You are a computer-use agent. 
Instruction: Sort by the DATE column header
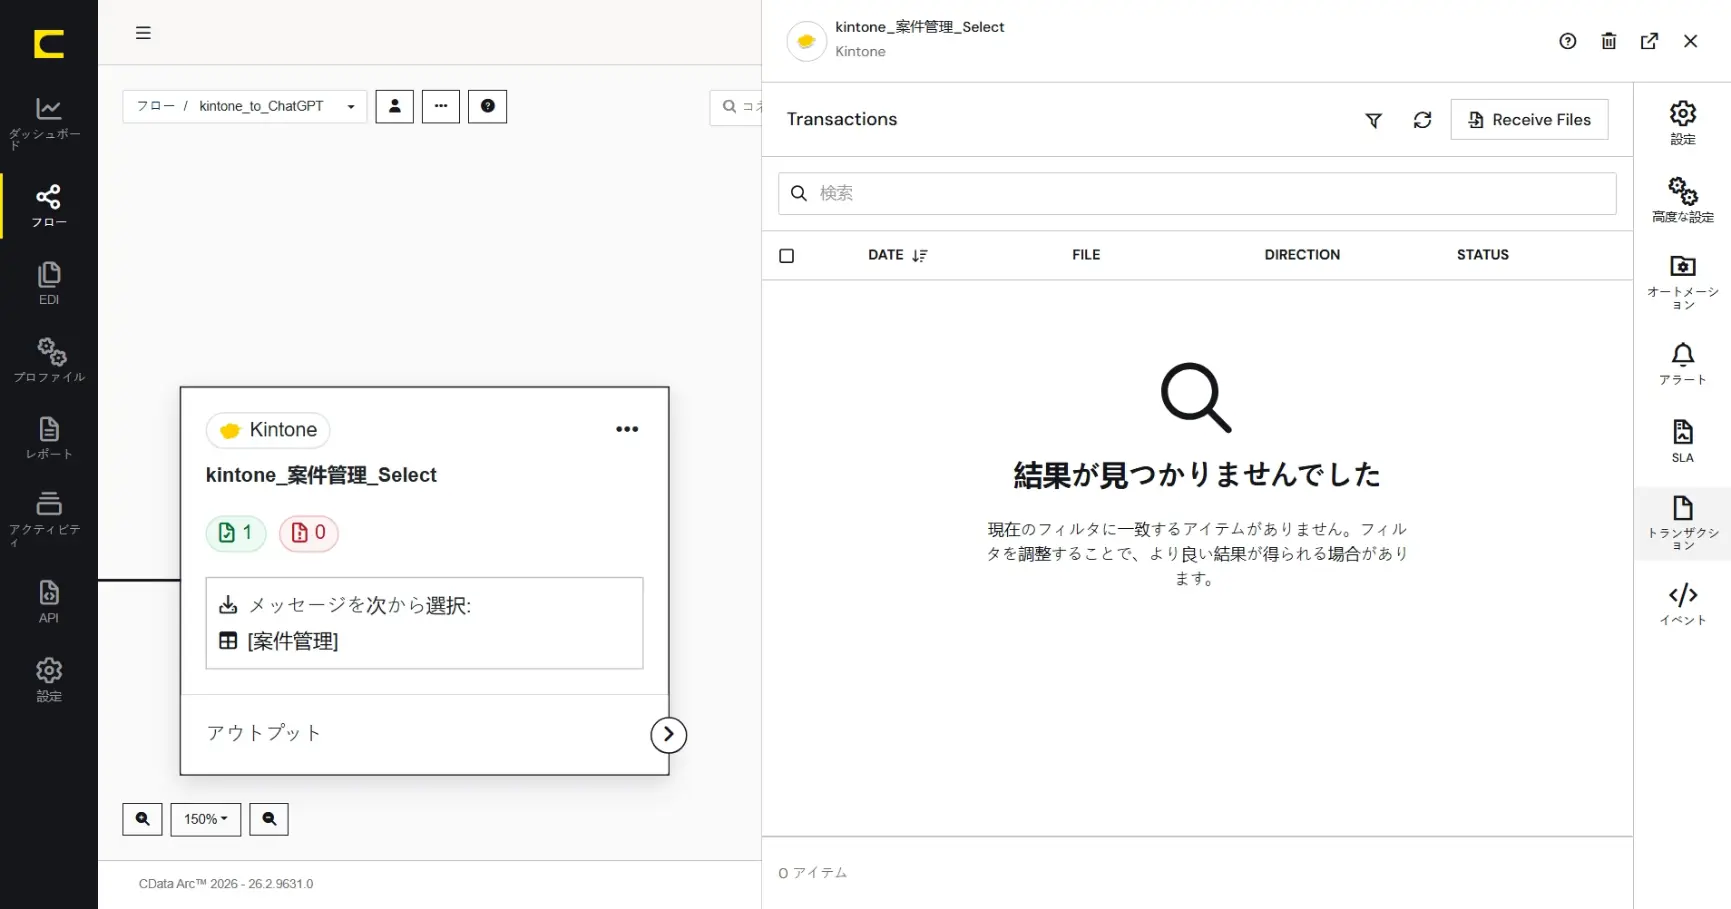point(897,255)
